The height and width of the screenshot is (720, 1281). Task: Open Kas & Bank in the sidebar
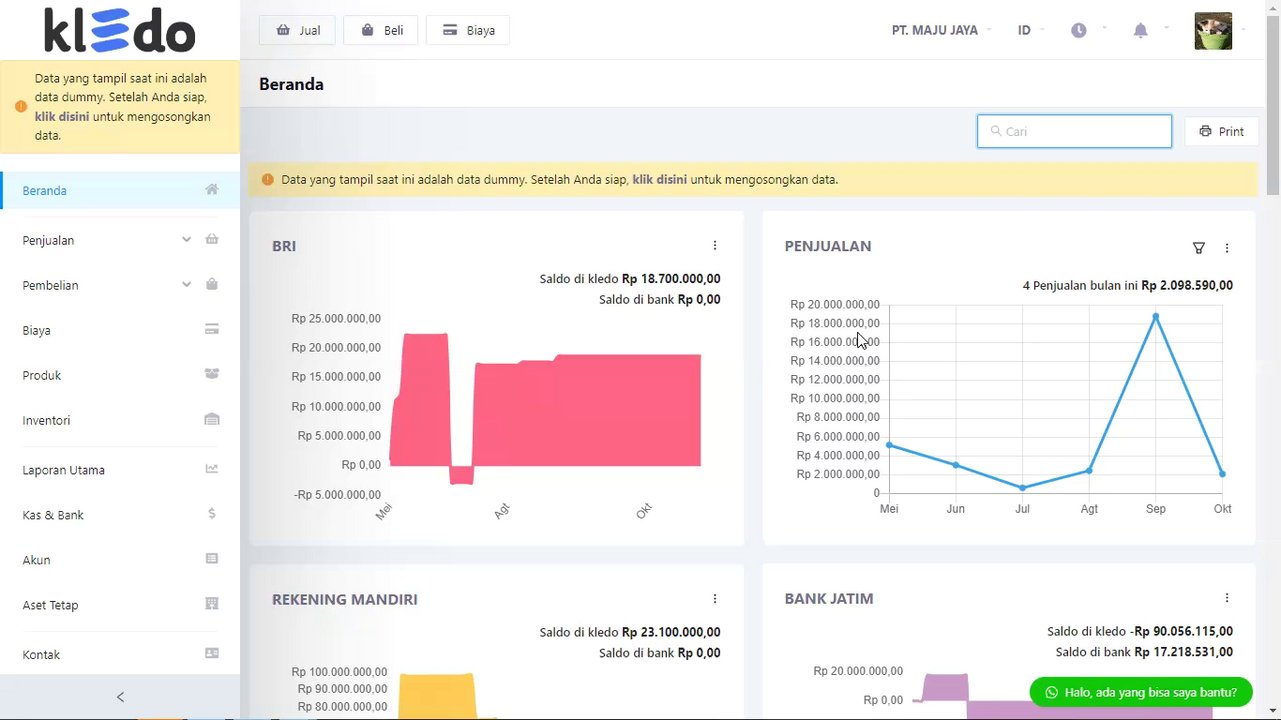pos(120,515)
